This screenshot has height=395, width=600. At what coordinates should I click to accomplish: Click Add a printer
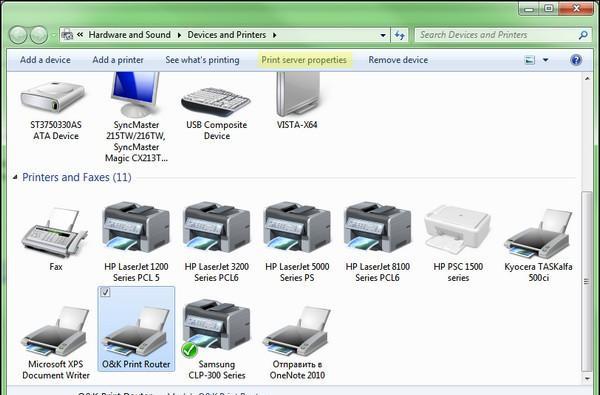(118, 60)
